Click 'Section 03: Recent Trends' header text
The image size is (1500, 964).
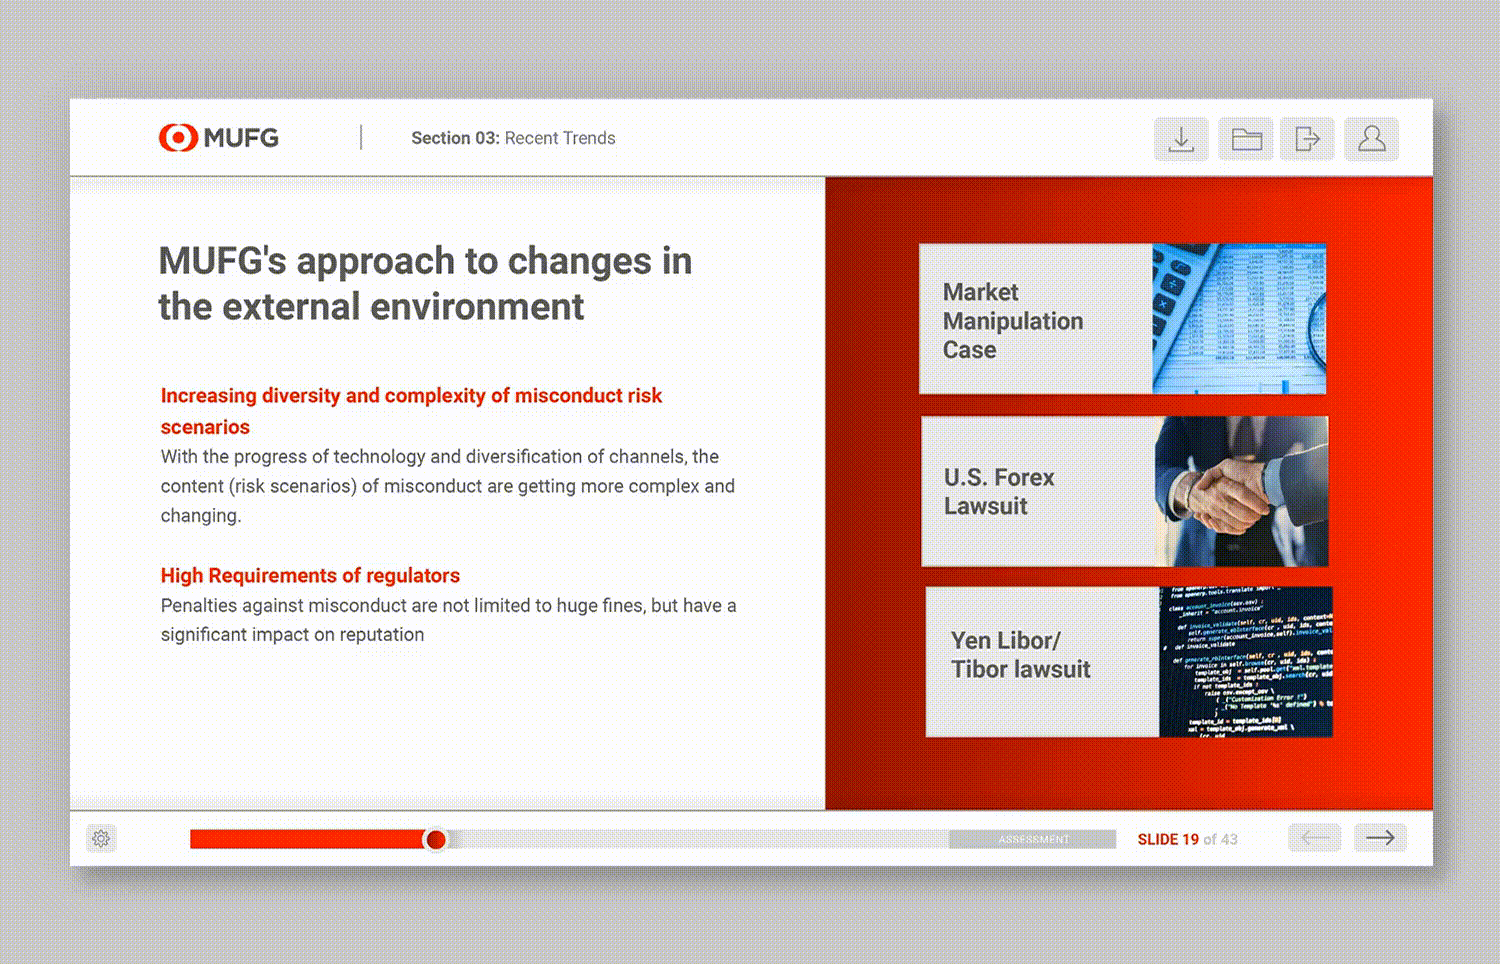[x=513, y=138]
